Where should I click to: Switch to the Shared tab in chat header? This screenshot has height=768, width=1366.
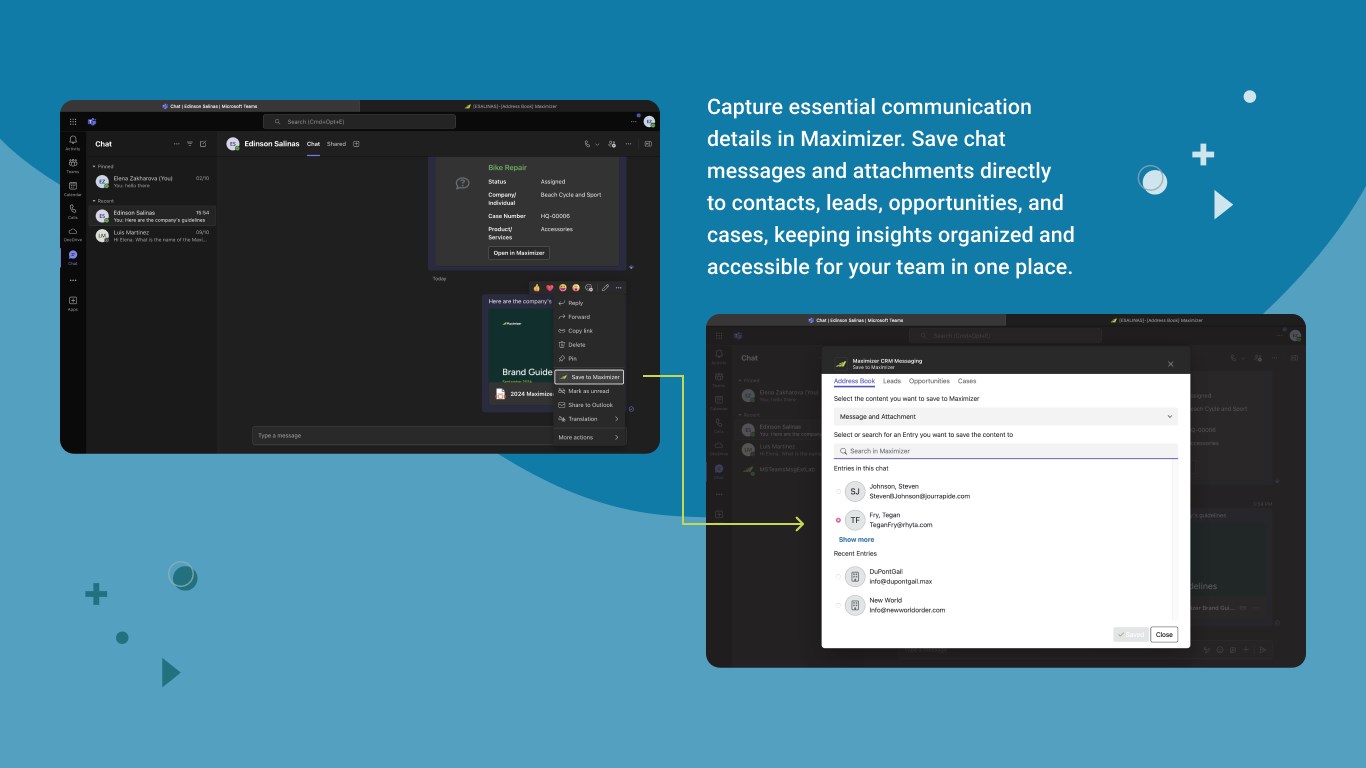(336, 144)
